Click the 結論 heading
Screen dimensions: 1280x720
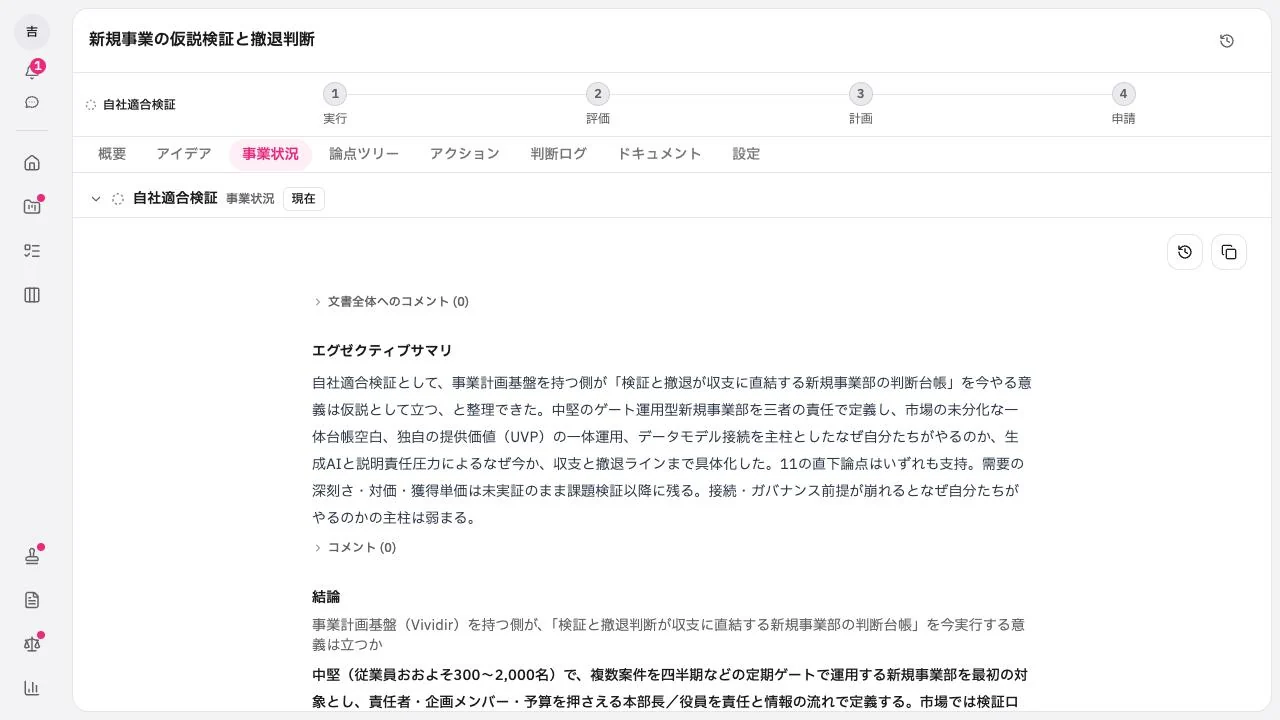point(326,597)
